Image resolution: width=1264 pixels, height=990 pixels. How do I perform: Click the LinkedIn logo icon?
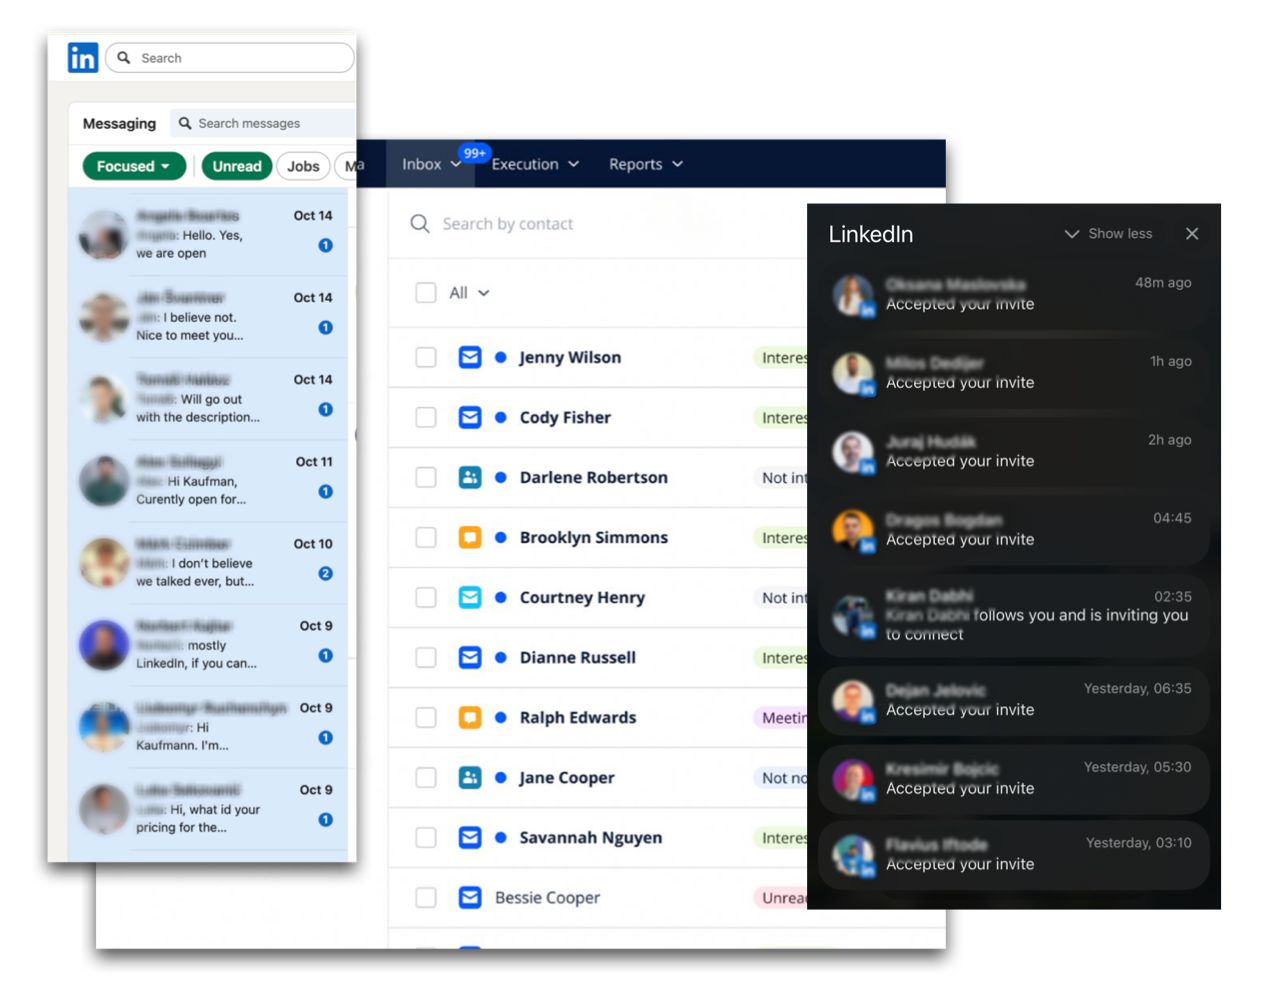coord(83,58)
